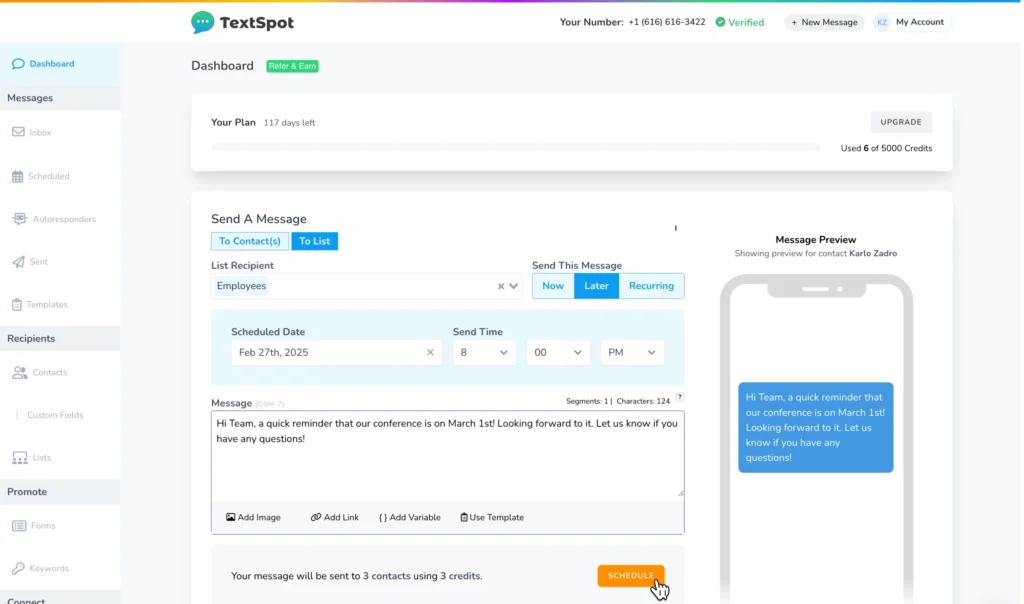Click Use Template in message toolbar
This screenshot has width=1024, height=604.
pyautogui.click(x=492, y=517)
